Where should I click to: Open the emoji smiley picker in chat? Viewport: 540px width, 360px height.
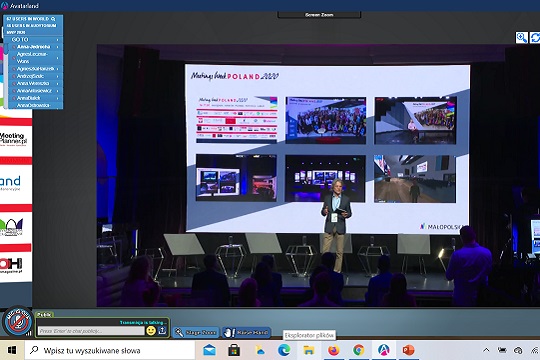tap(151, 330)
